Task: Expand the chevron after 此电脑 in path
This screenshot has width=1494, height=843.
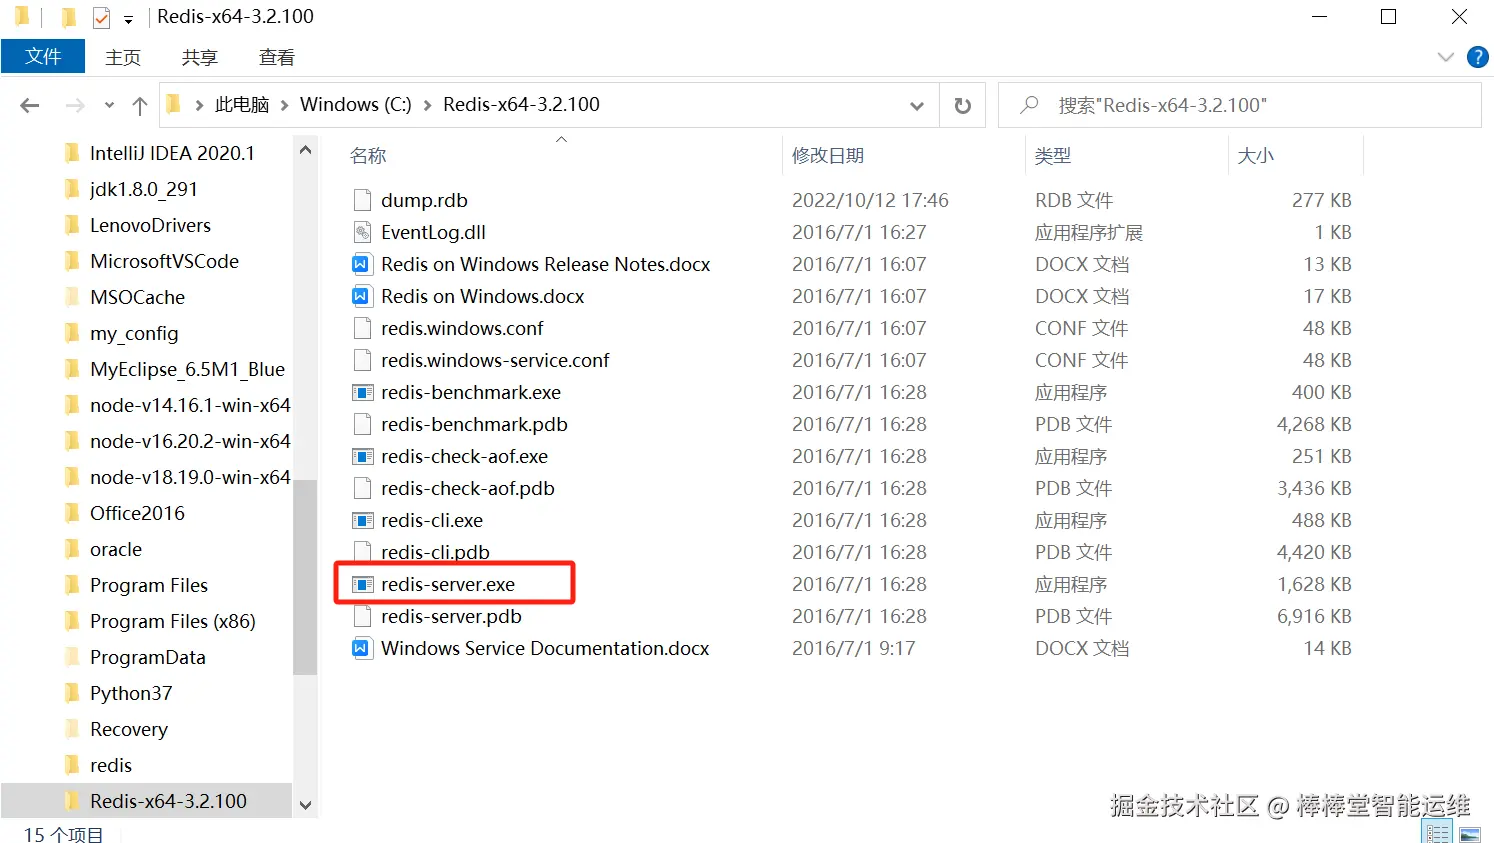Action: point(285,105)
